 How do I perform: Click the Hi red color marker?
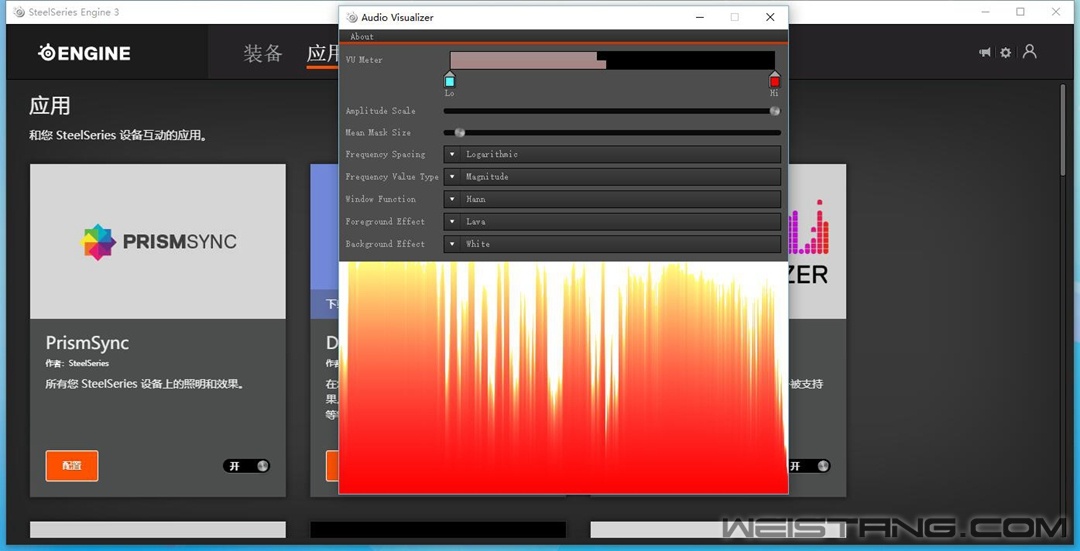[775, 81]
